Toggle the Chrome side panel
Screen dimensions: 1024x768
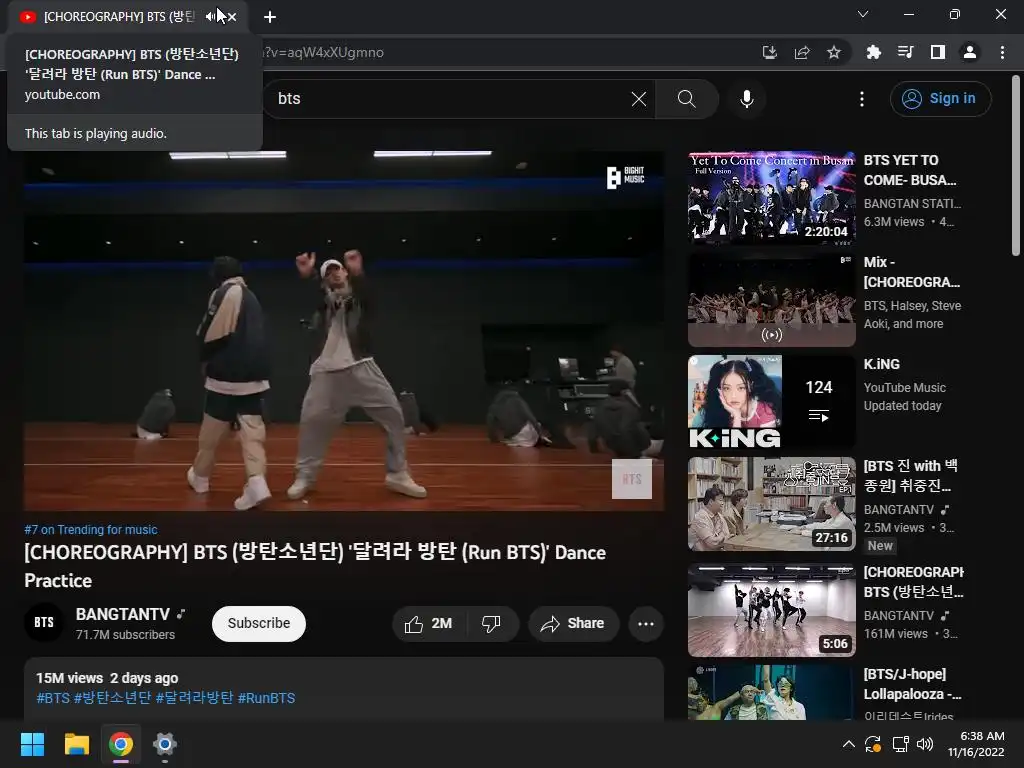[x=938, y=52]
